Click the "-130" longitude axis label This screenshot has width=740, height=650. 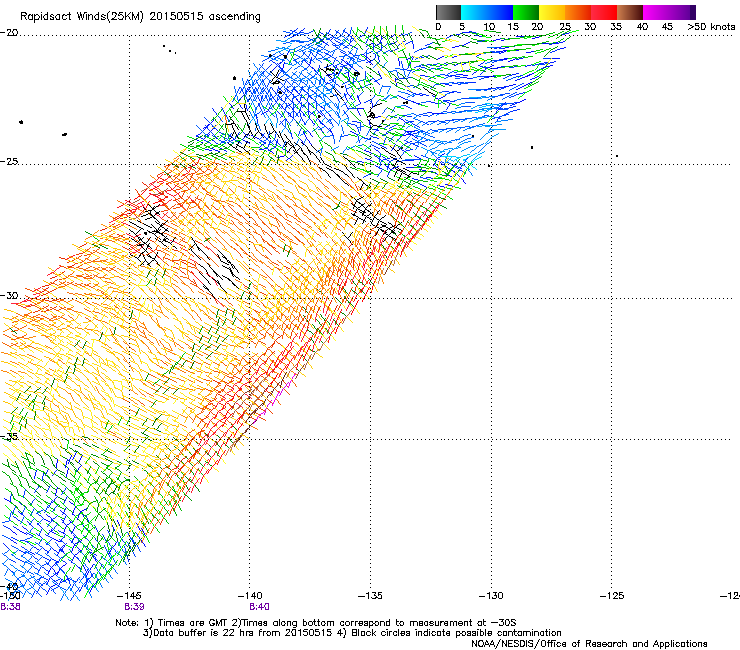click(491, 596)
